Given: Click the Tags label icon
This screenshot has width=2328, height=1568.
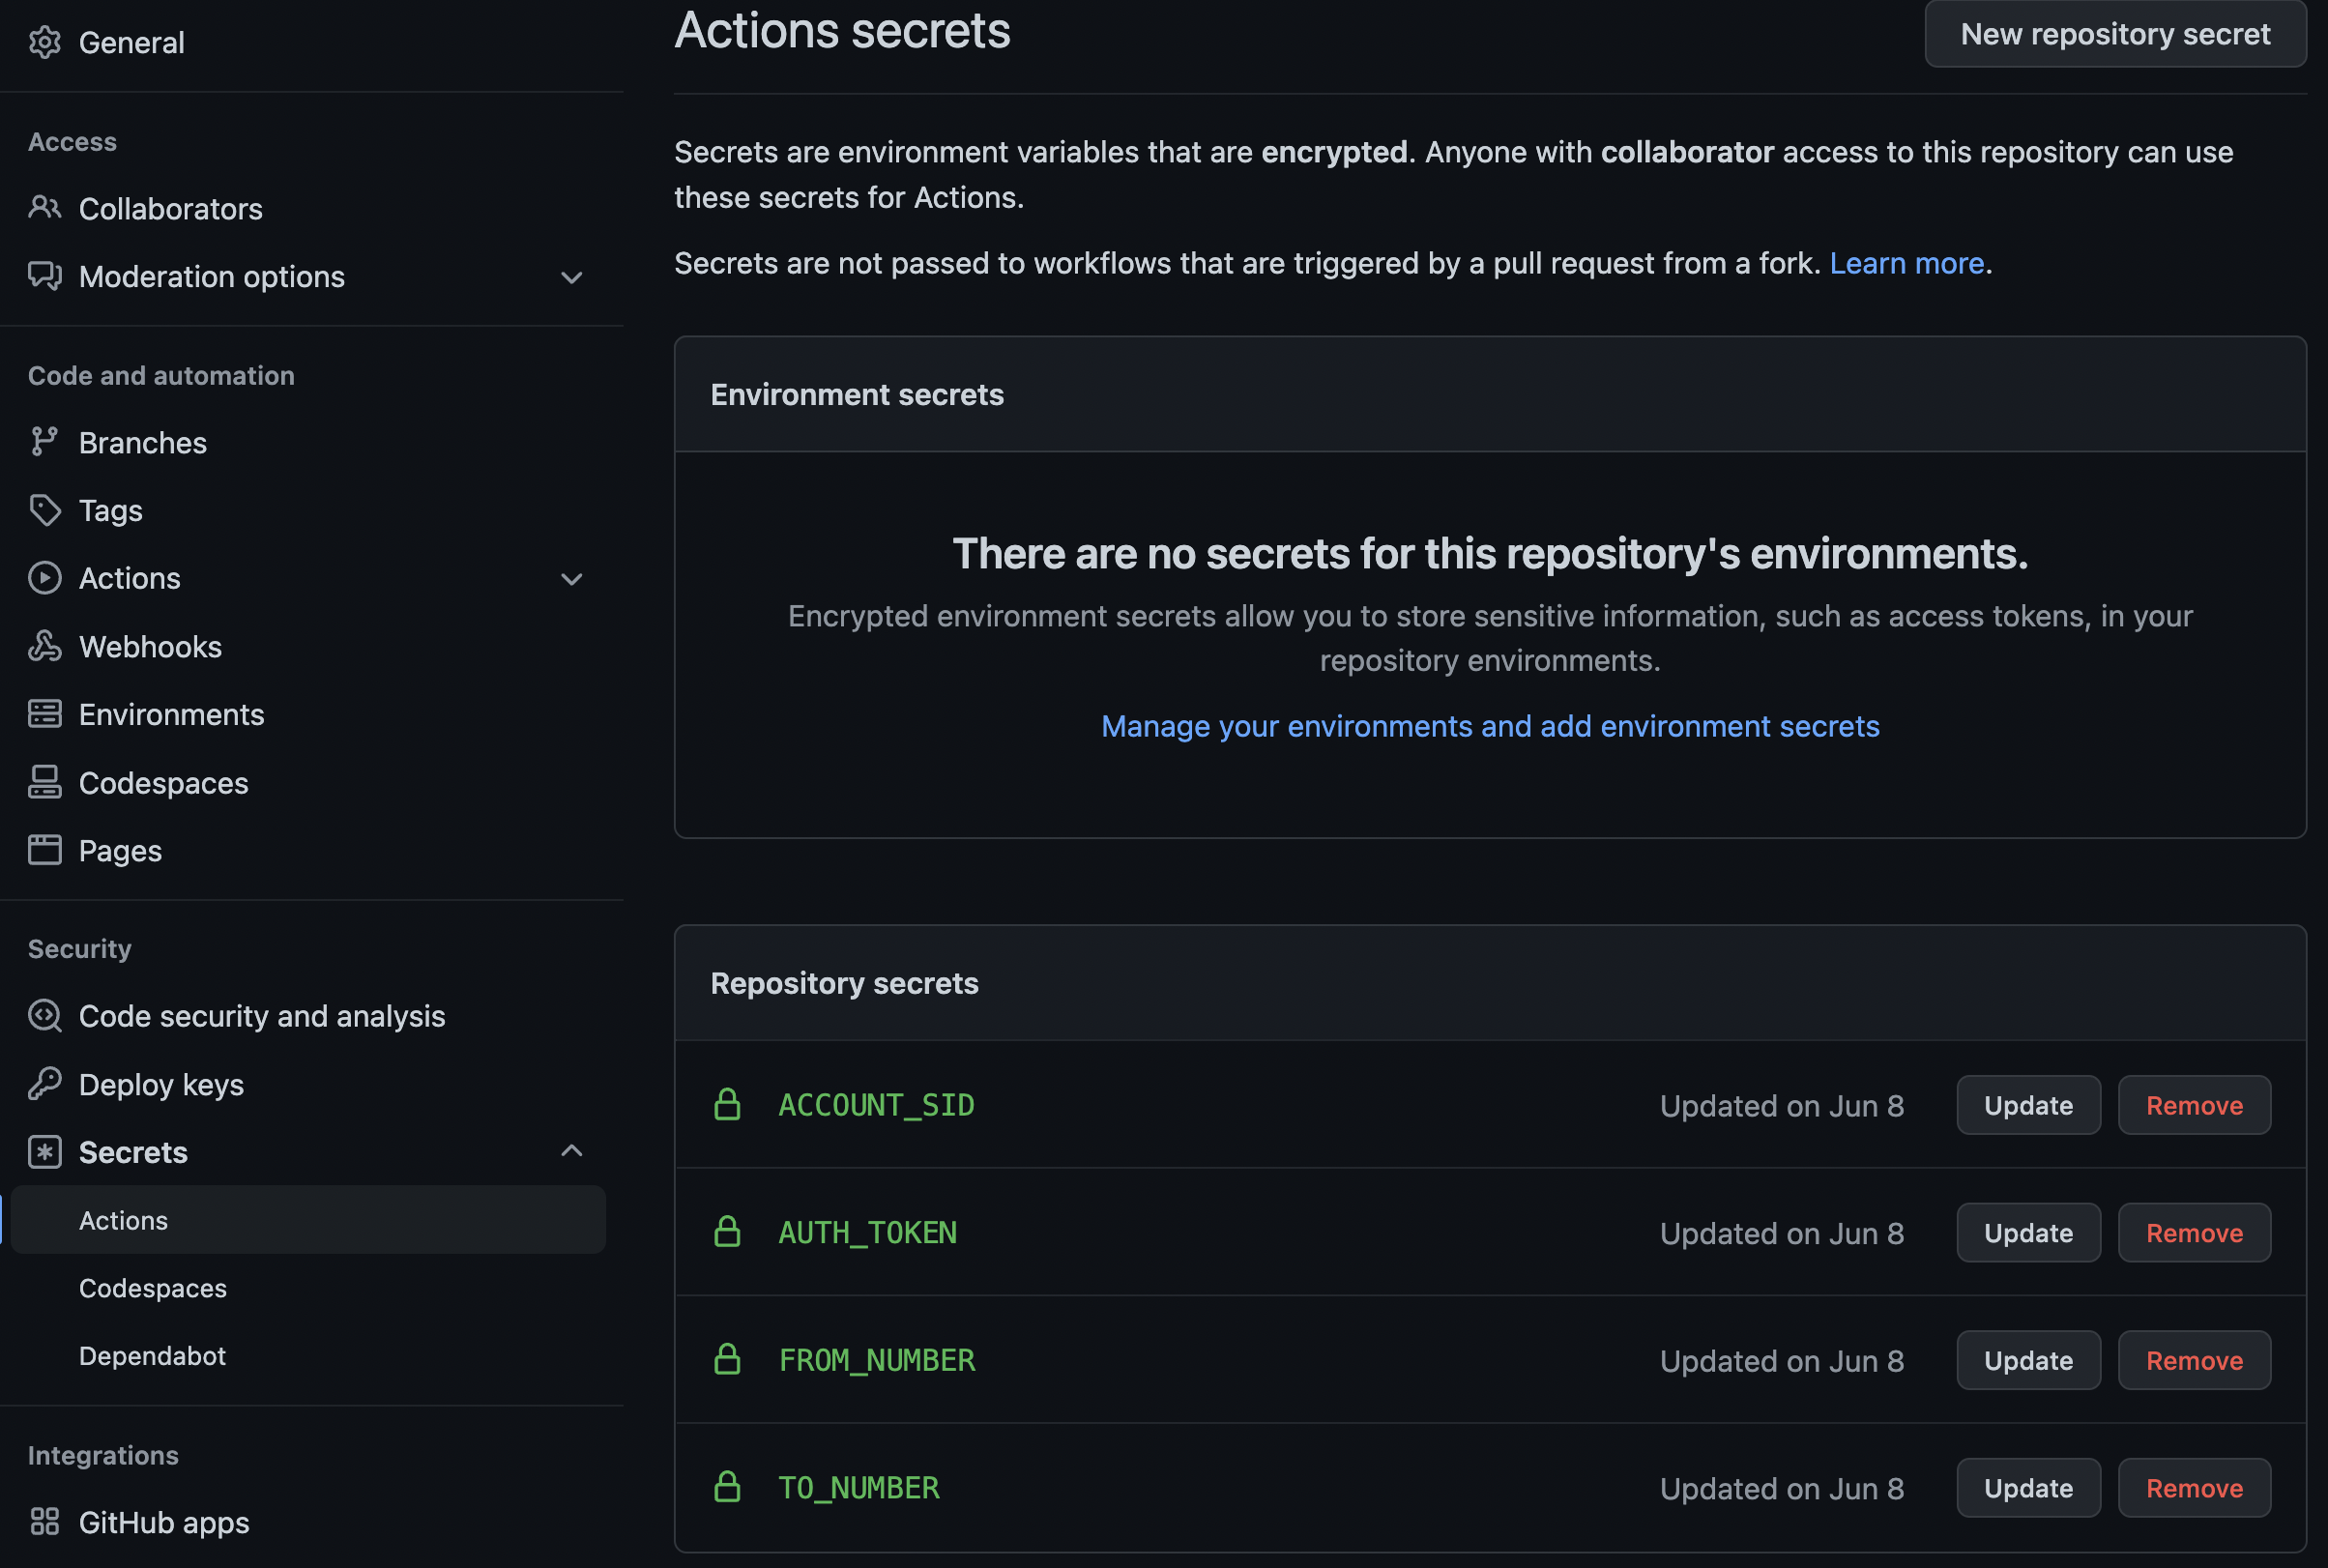Looking at the screenshot, I should tap(44, 510).
